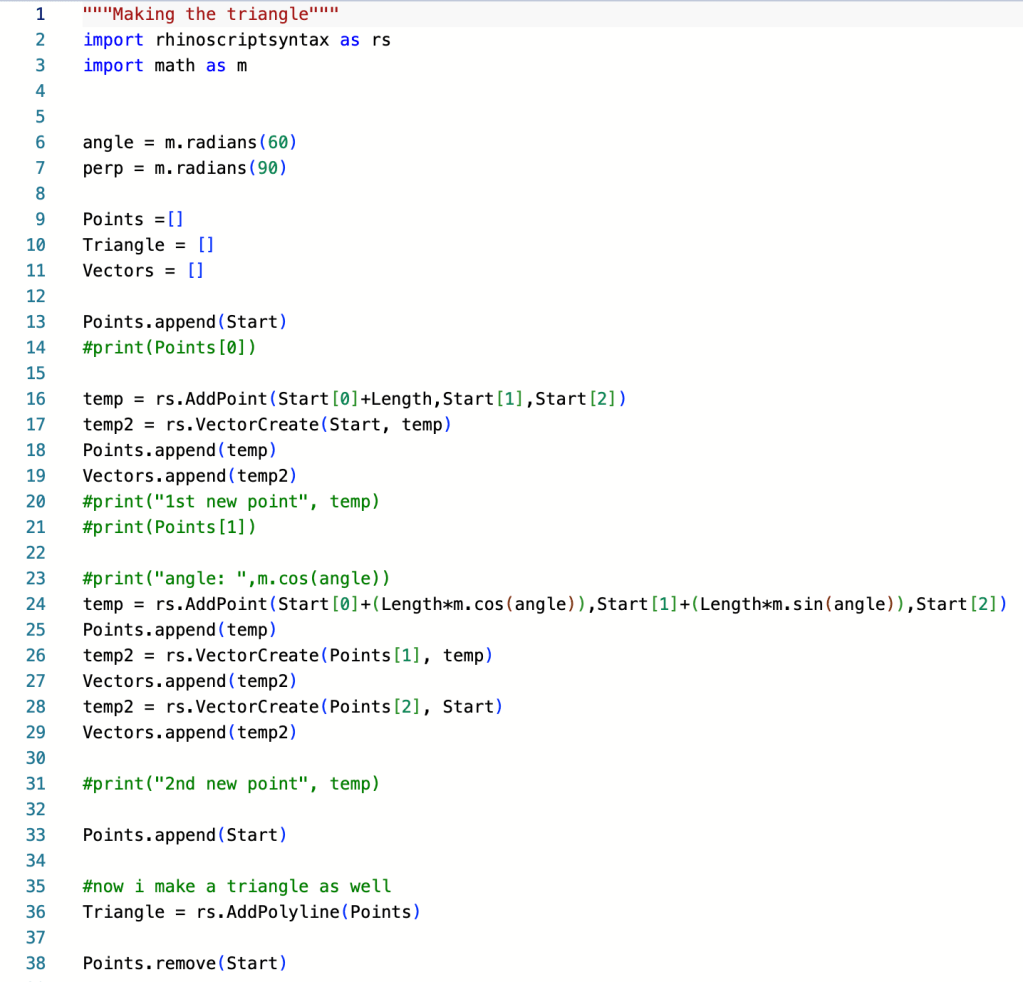Click the word math on line 3
Image resolution: width=1023 pixels, height=982 pixels.
(174, 66)
